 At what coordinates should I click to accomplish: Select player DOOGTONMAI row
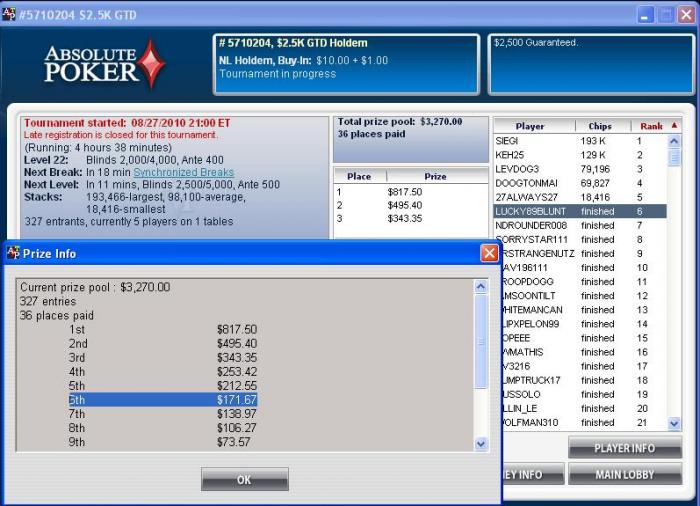click(x=580, y=183)
